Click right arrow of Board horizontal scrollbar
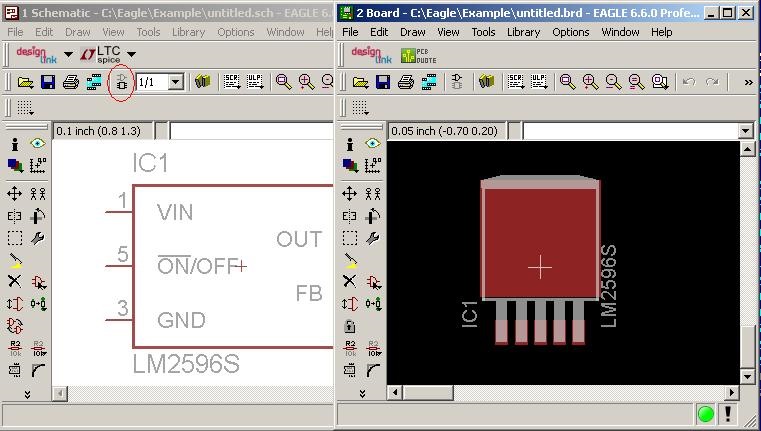This screenshot has width=761, height=431. pos(732,392)
